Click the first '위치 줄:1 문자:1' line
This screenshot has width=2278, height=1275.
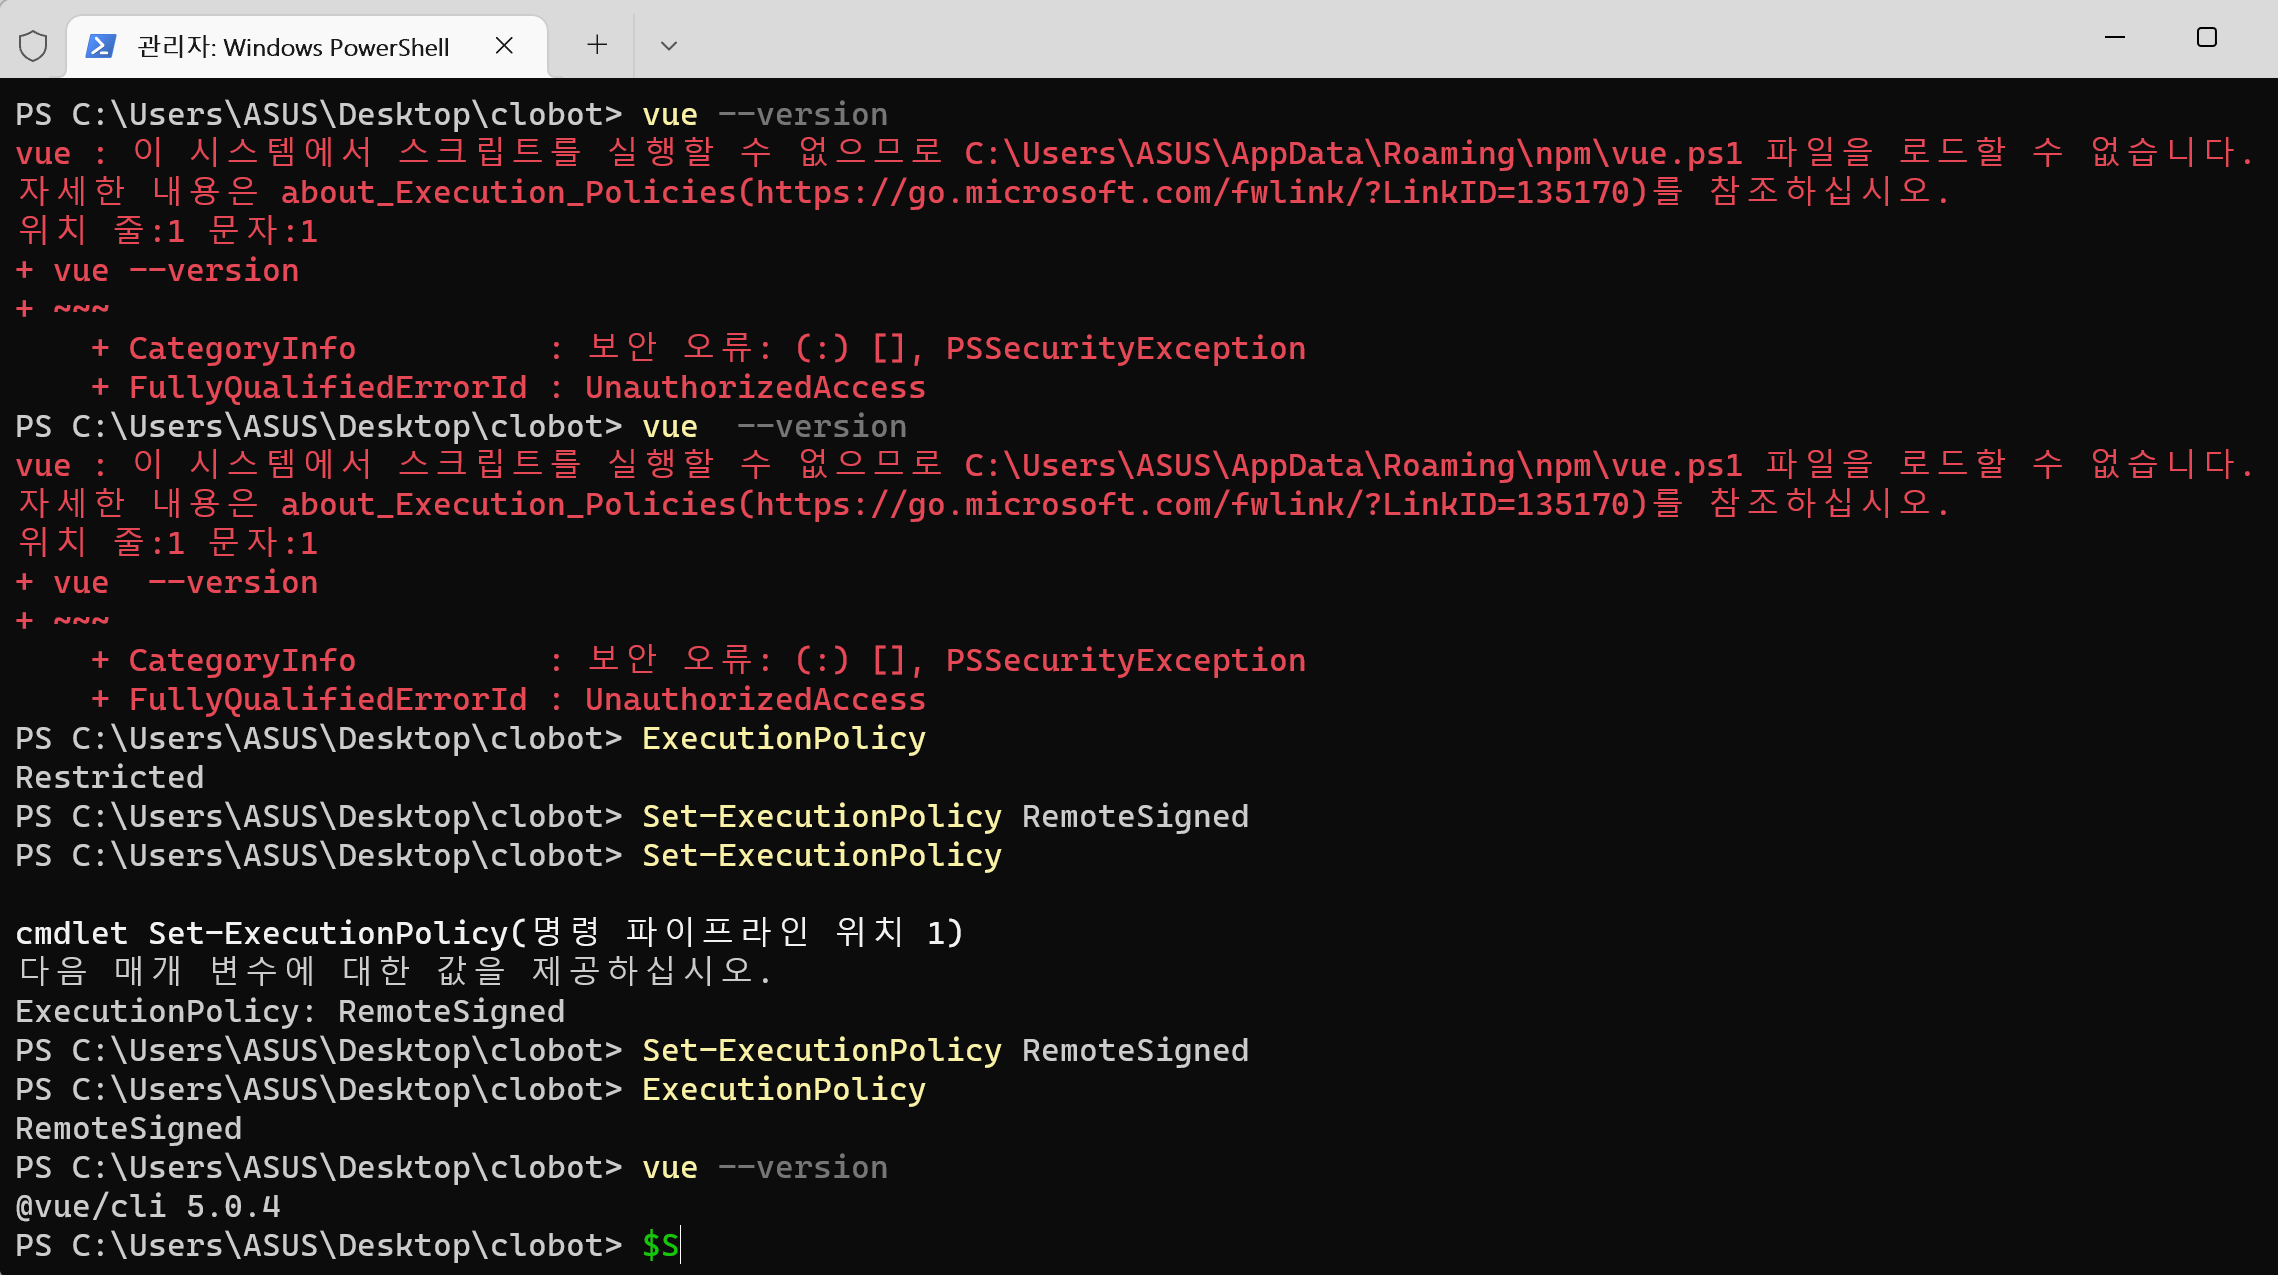click(x=168, y=231)
